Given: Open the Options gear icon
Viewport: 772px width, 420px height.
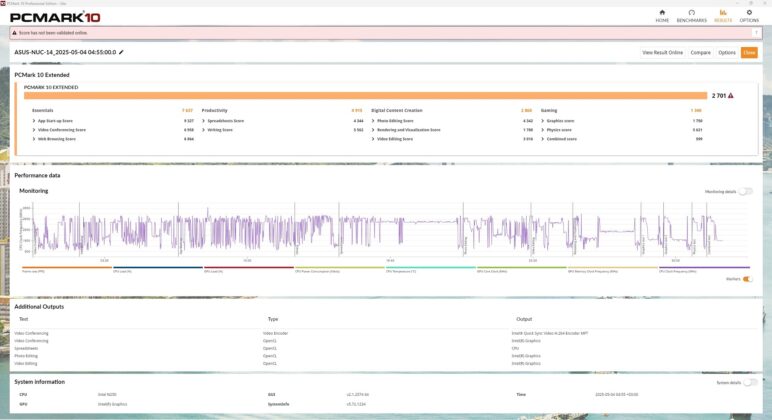Looking at the screenshot, I should (x=749, y=12).
